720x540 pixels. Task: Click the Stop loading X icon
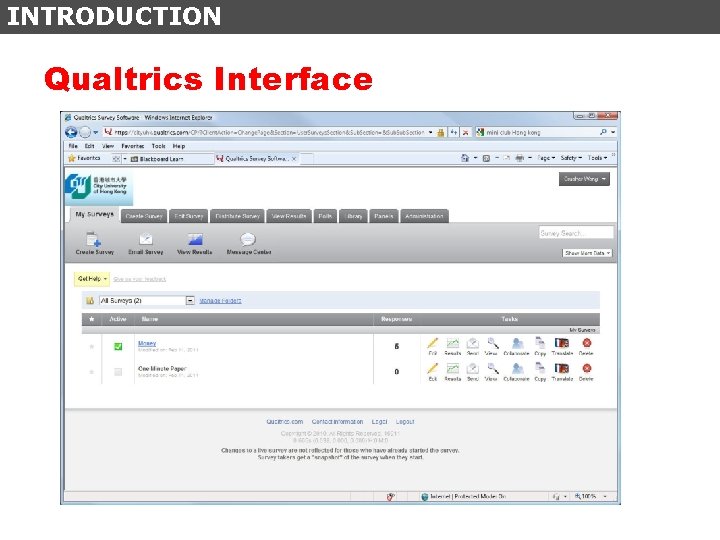tap(466, 132)
